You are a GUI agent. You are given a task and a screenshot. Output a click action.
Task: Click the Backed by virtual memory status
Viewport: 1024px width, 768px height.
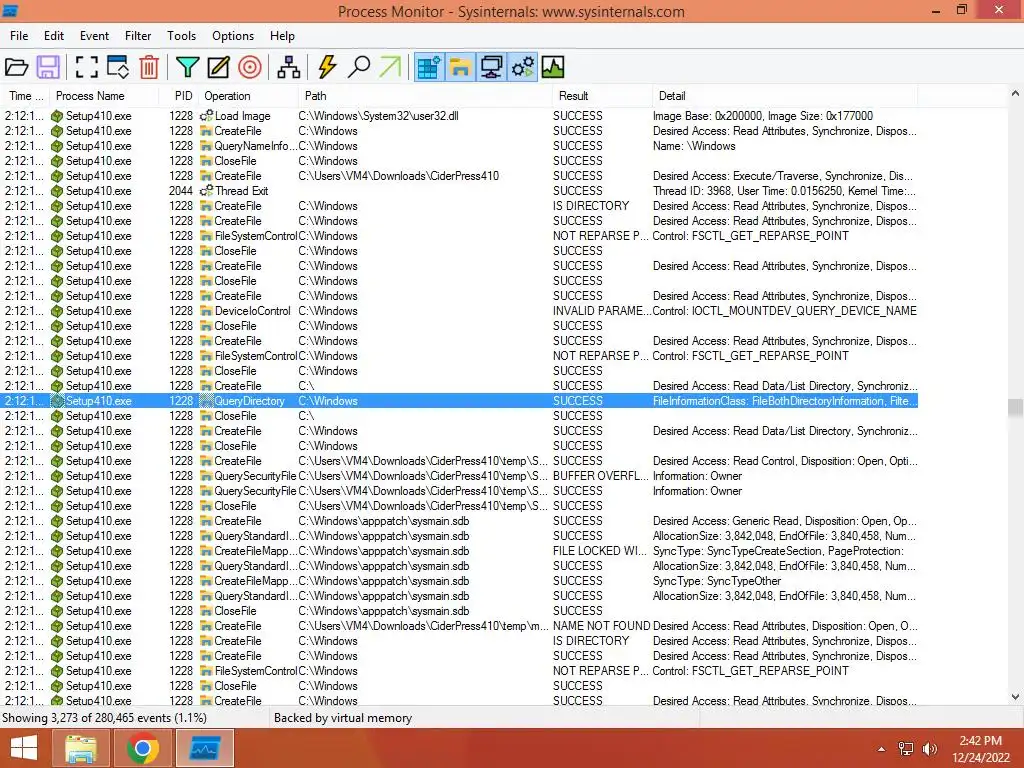coord(343,718)
